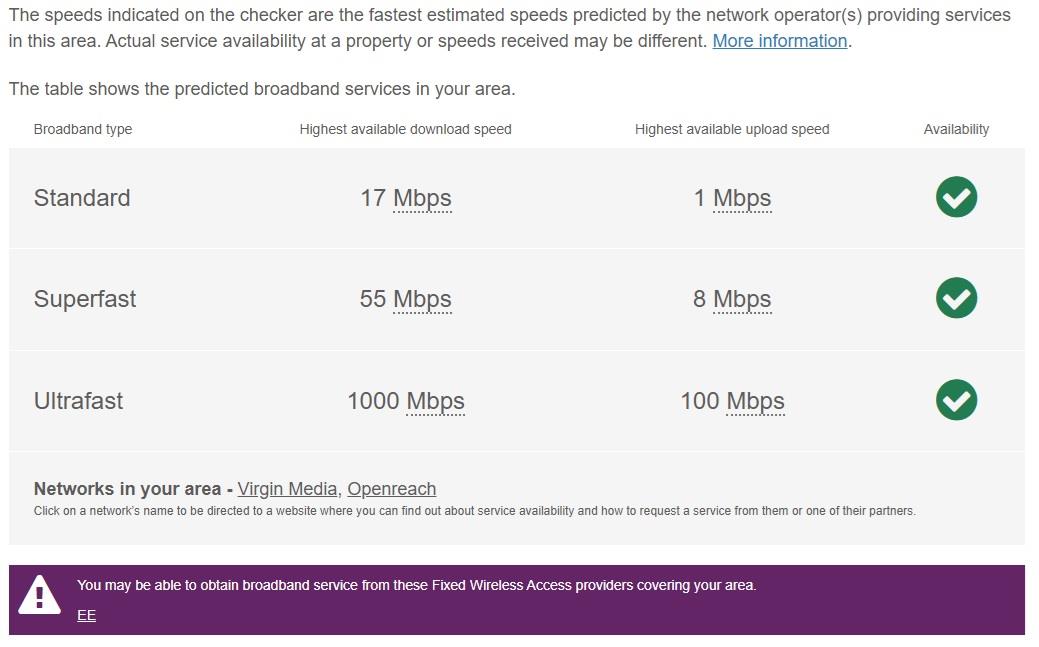Click Mbps abbreviation beside 8 upload speed
Screen dimensions: 1039x647
pos(742,299)
